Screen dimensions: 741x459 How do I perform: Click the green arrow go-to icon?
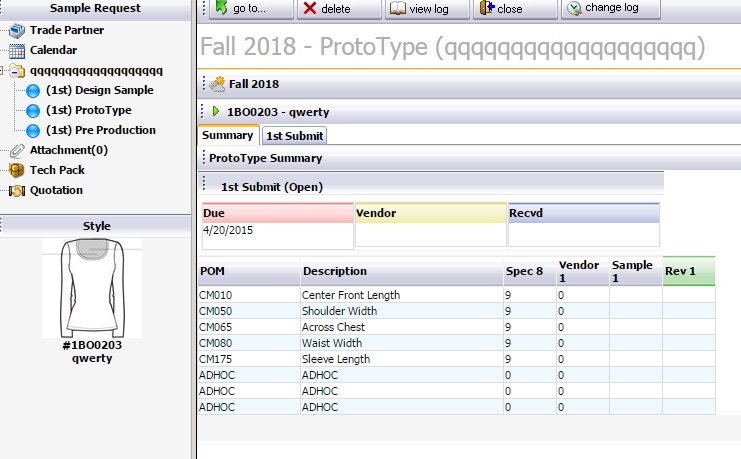click(222, 7)
